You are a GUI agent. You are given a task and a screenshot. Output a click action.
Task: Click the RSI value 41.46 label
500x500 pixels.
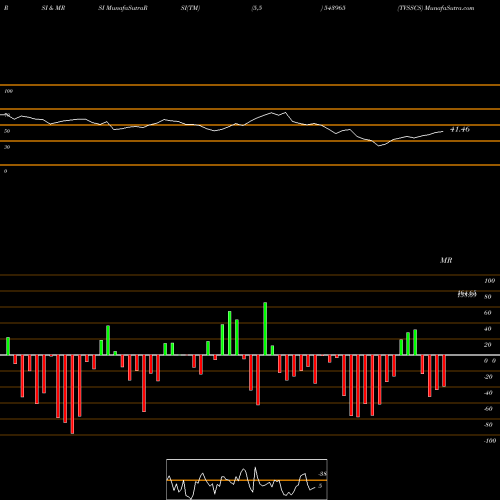(x=460, y=129)
